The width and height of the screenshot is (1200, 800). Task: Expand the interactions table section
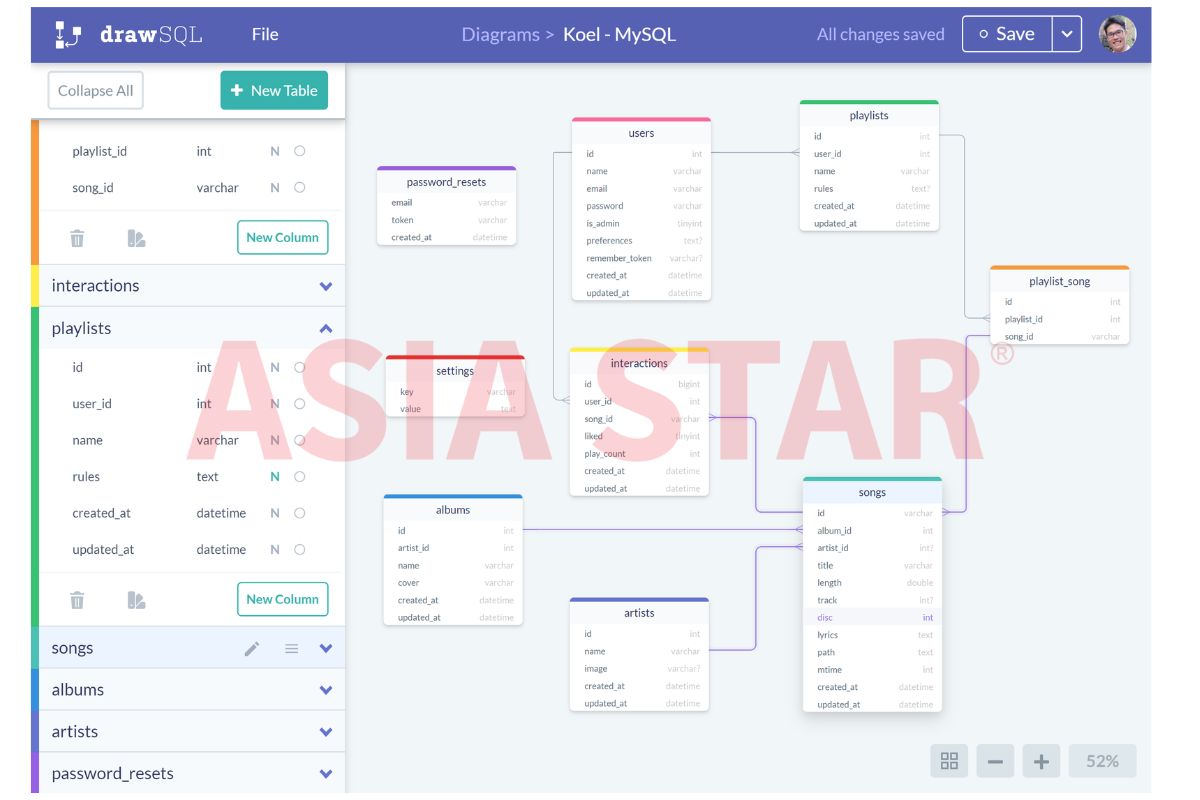coord(325,286)
